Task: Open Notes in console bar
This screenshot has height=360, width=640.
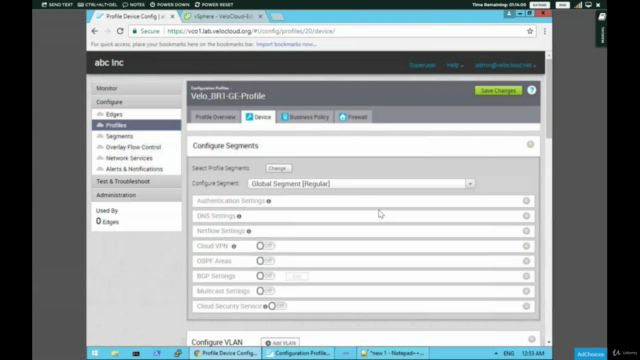Action: (133, 4)
